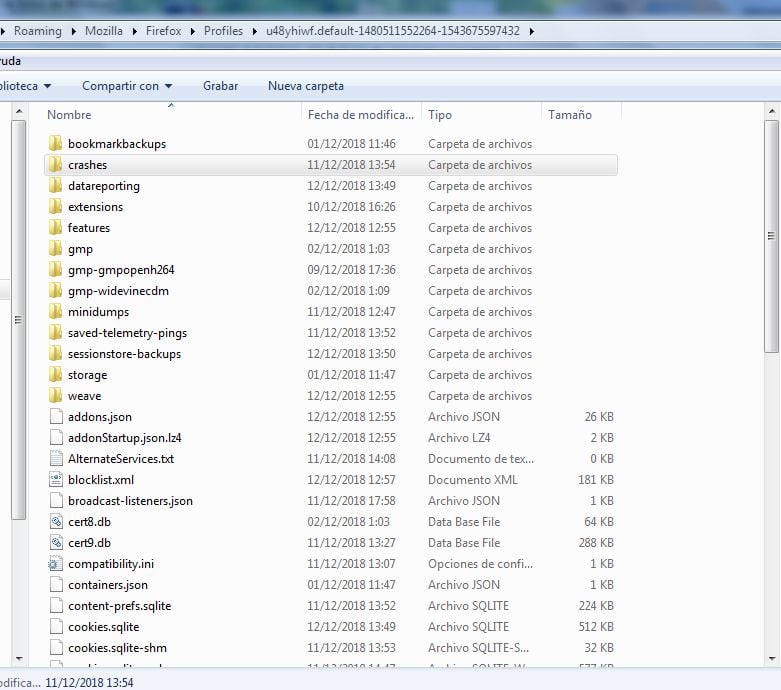Select the cookies.sqlite file icon
Image resolution: width=781 pixels, height=690 pixels.
[x=56, y=627]
